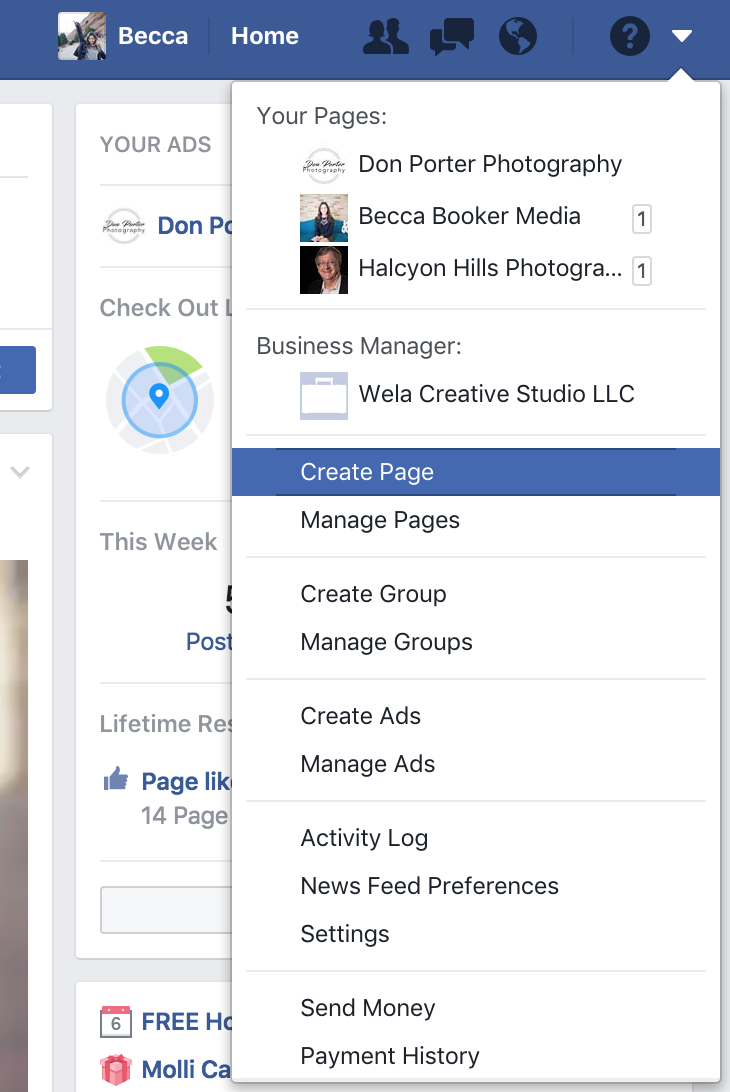This screenshot has width=730, height=1092.
Task: Click the empty input box under Page likes
Action: point(166,910)
